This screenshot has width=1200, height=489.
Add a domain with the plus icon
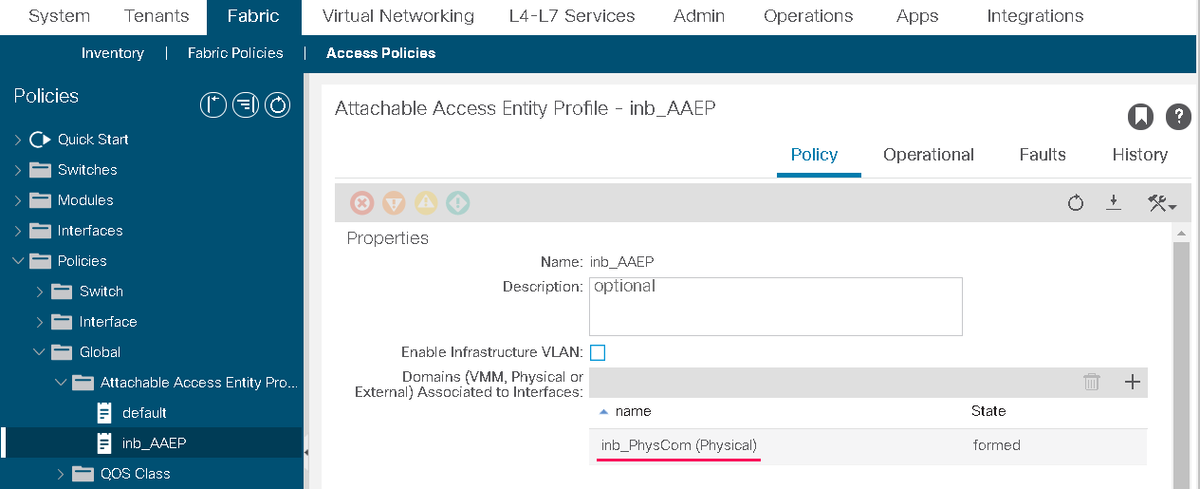click(x=1132, y=381)
